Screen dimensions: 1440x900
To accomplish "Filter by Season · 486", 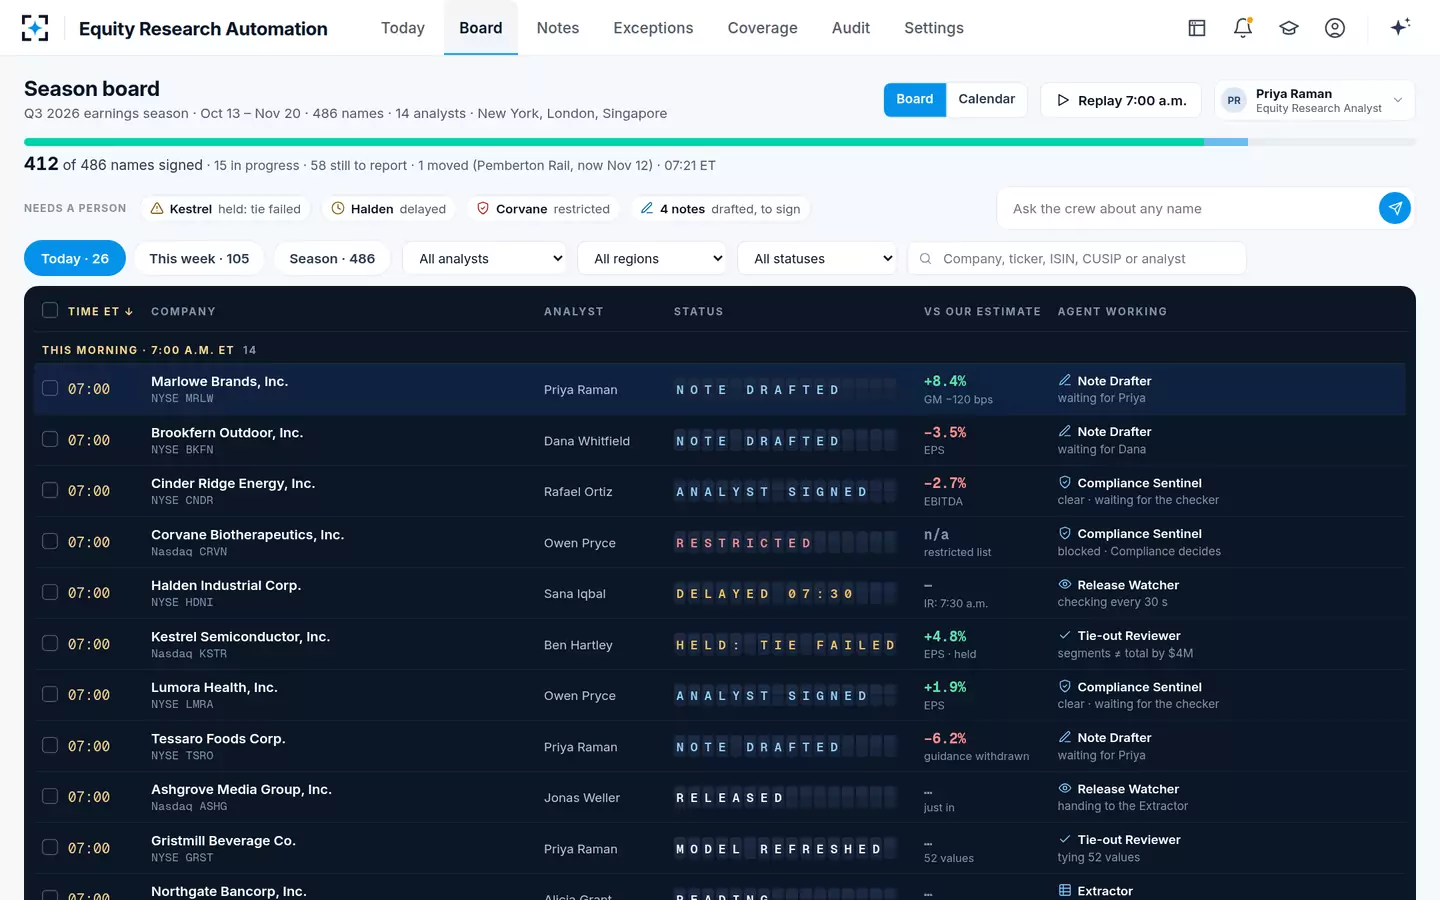I will click(332, 258).
